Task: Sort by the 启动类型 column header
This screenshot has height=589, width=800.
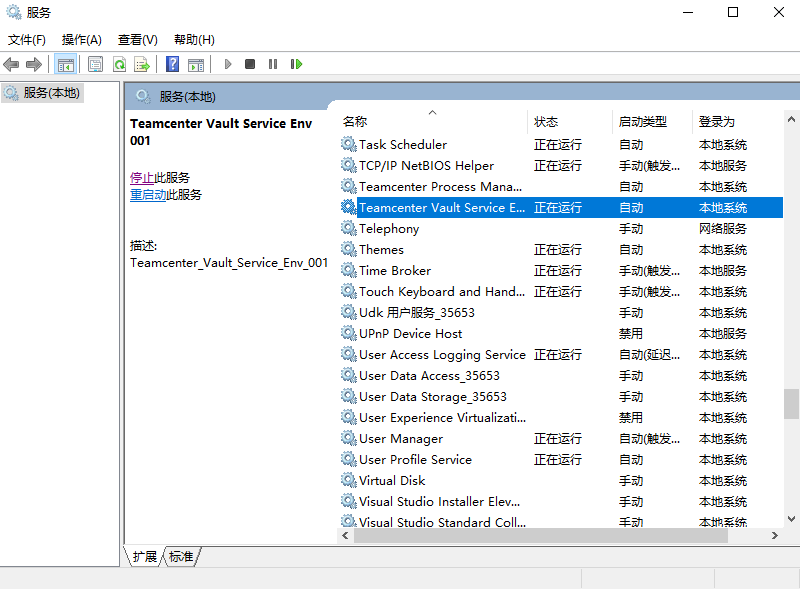Action: point(642,122)
